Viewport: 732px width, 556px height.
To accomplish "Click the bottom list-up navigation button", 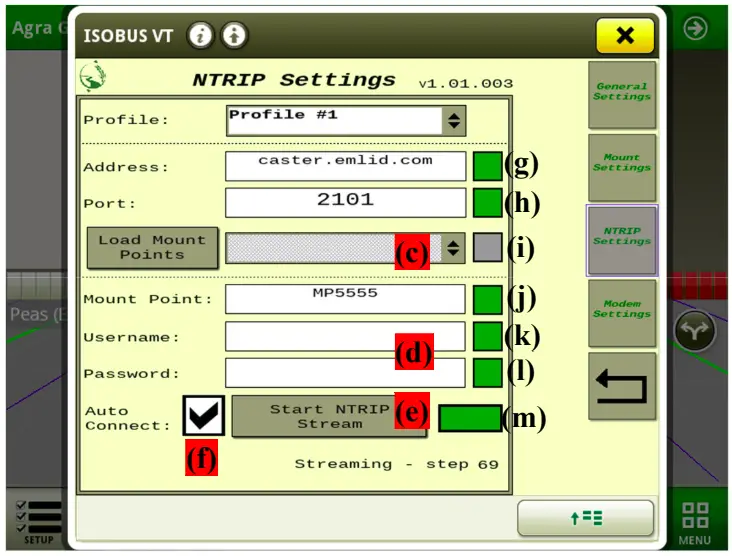I will 585,518.
